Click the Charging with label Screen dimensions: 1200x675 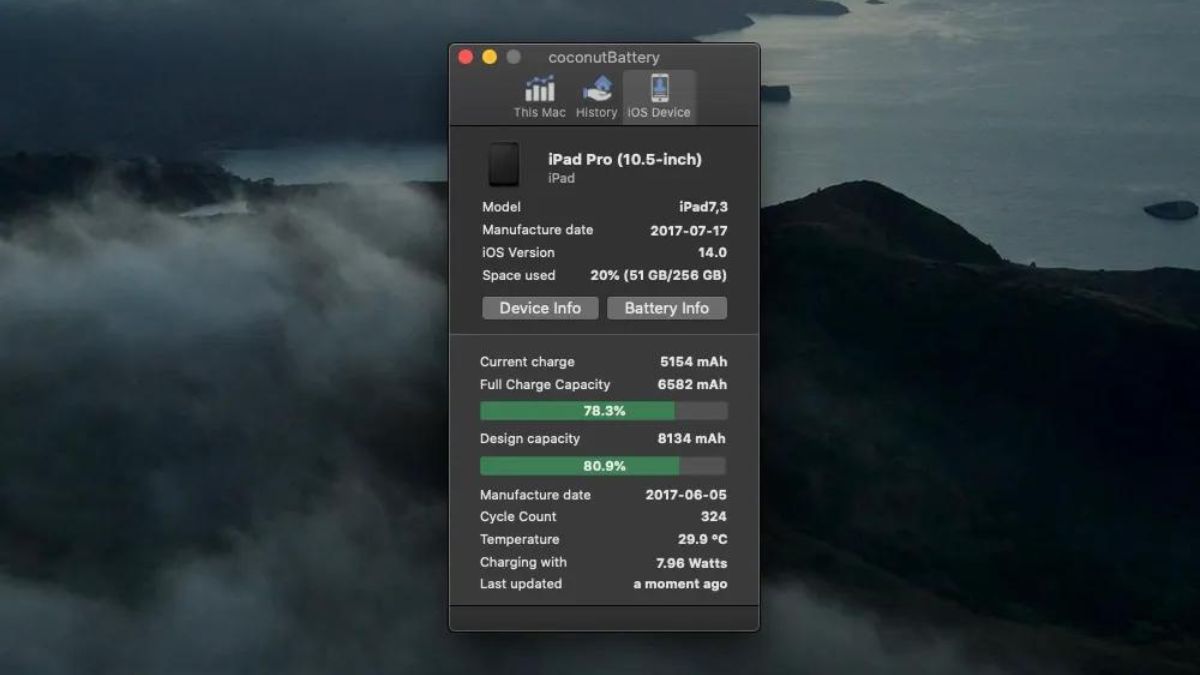click(x=523, y=563)
